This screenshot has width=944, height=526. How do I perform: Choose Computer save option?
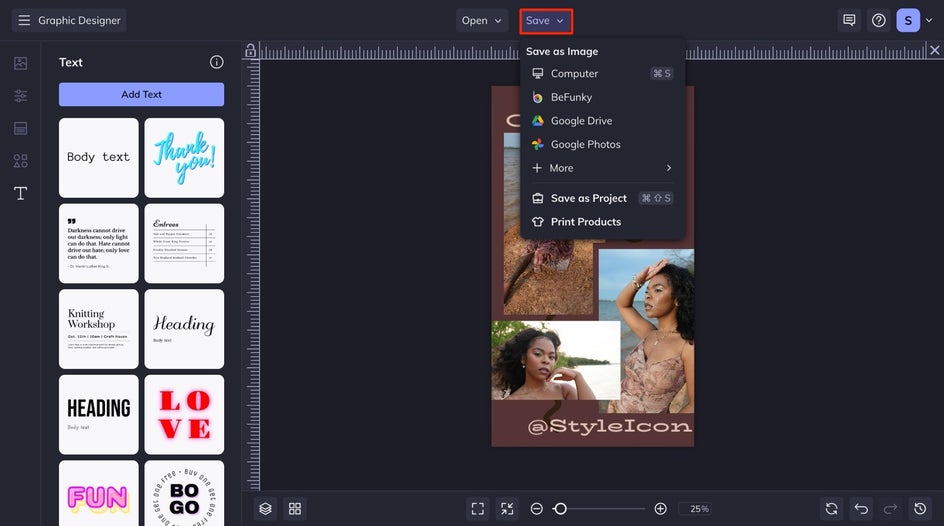click(602, 73)
